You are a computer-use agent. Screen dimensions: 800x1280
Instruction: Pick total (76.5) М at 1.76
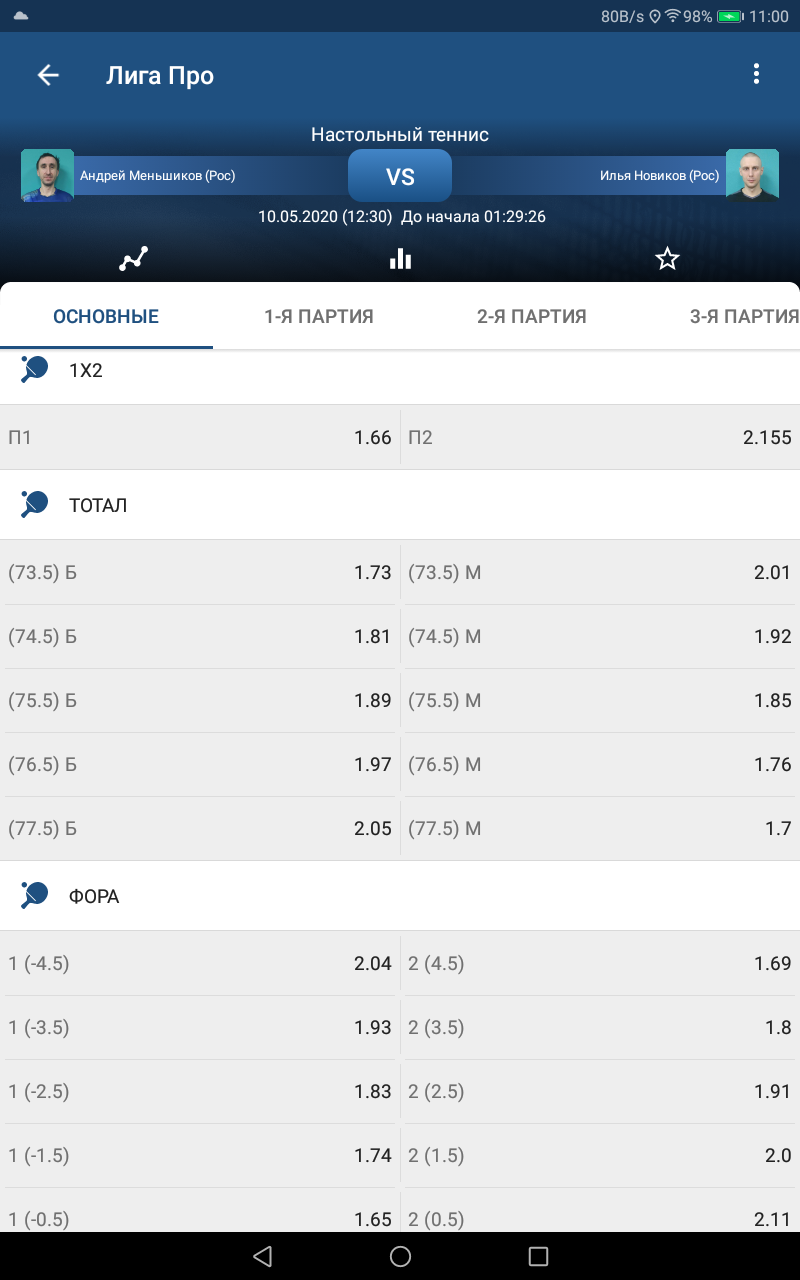point(600,764)
